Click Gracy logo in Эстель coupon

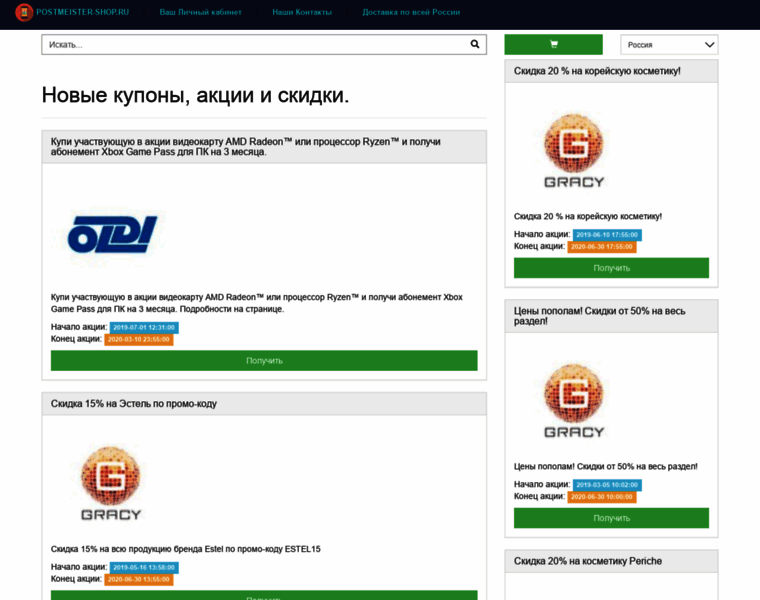coord(111,483)
